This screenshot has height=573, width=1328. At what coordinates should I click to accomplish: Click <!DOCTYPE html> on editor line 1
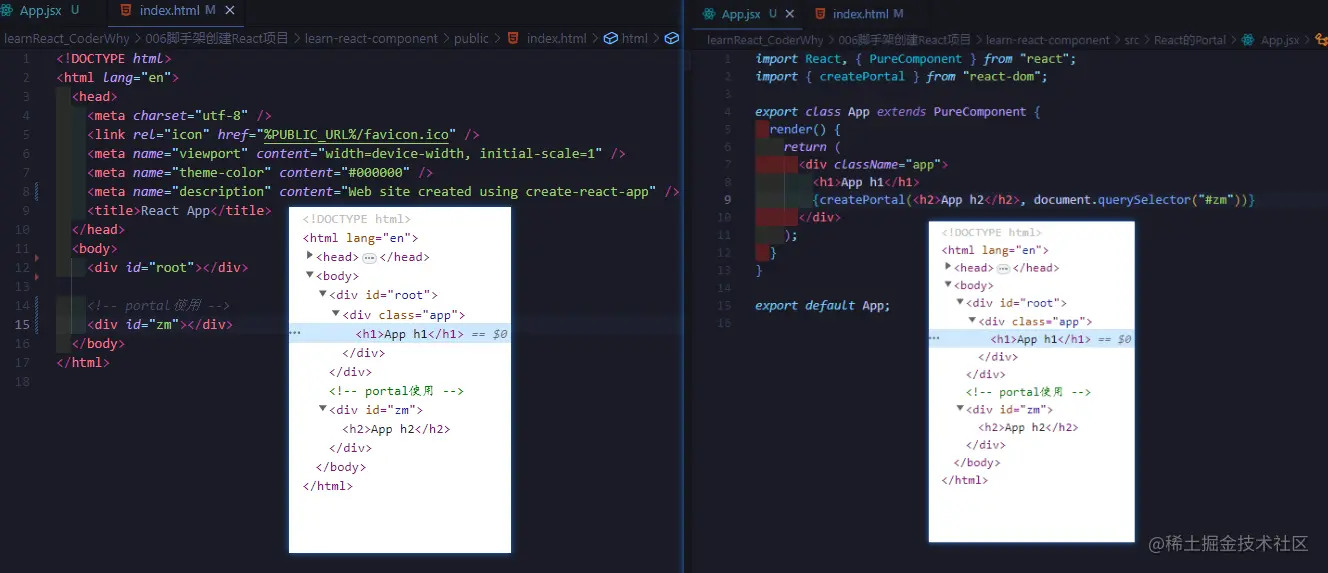point(115,58)
